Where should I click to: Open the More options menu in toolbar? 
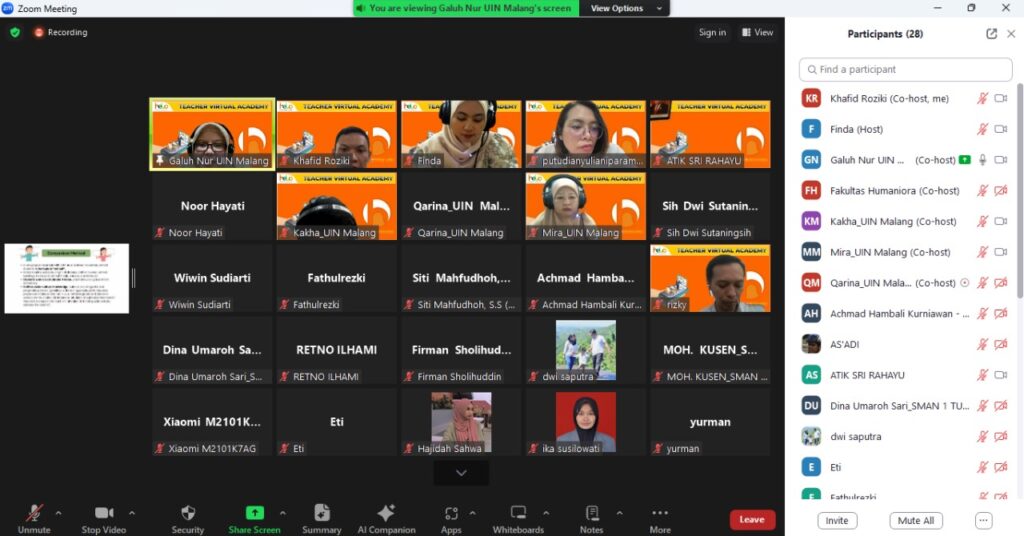point(659,515)
